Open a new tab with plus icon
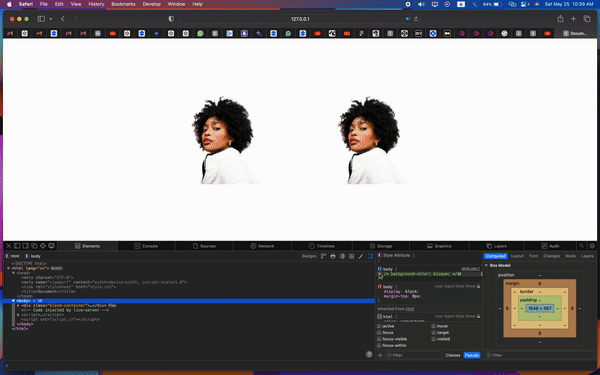This screenshot has height=375, width=600. [573, 18]
